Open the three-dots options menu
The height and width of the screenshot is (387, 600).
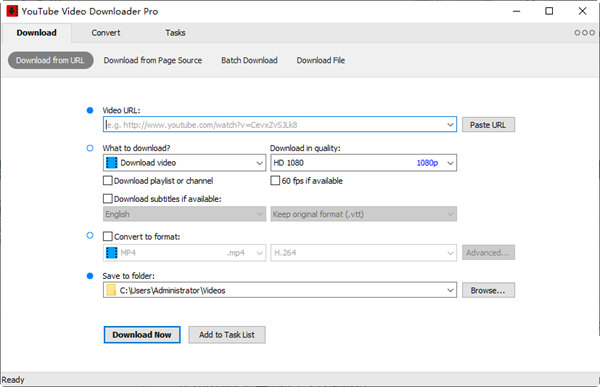(x=584, y=33)
